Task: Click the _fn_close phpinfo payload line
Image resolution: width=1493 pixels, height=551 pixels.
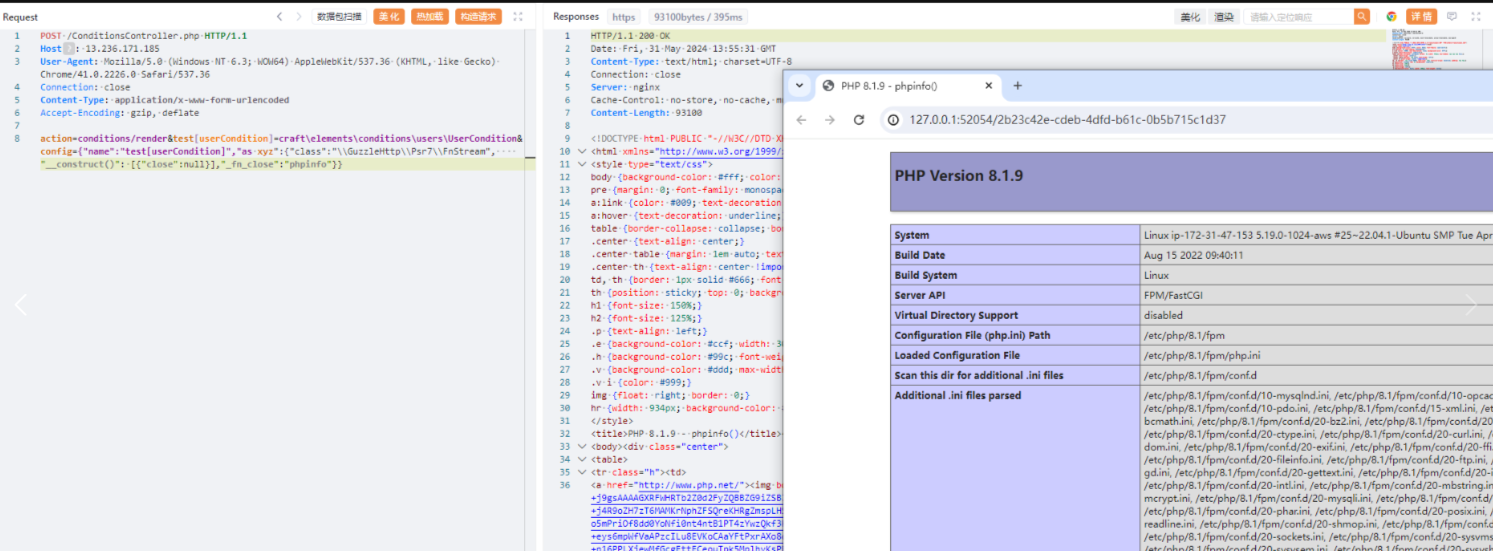Action: coord(192,164)
